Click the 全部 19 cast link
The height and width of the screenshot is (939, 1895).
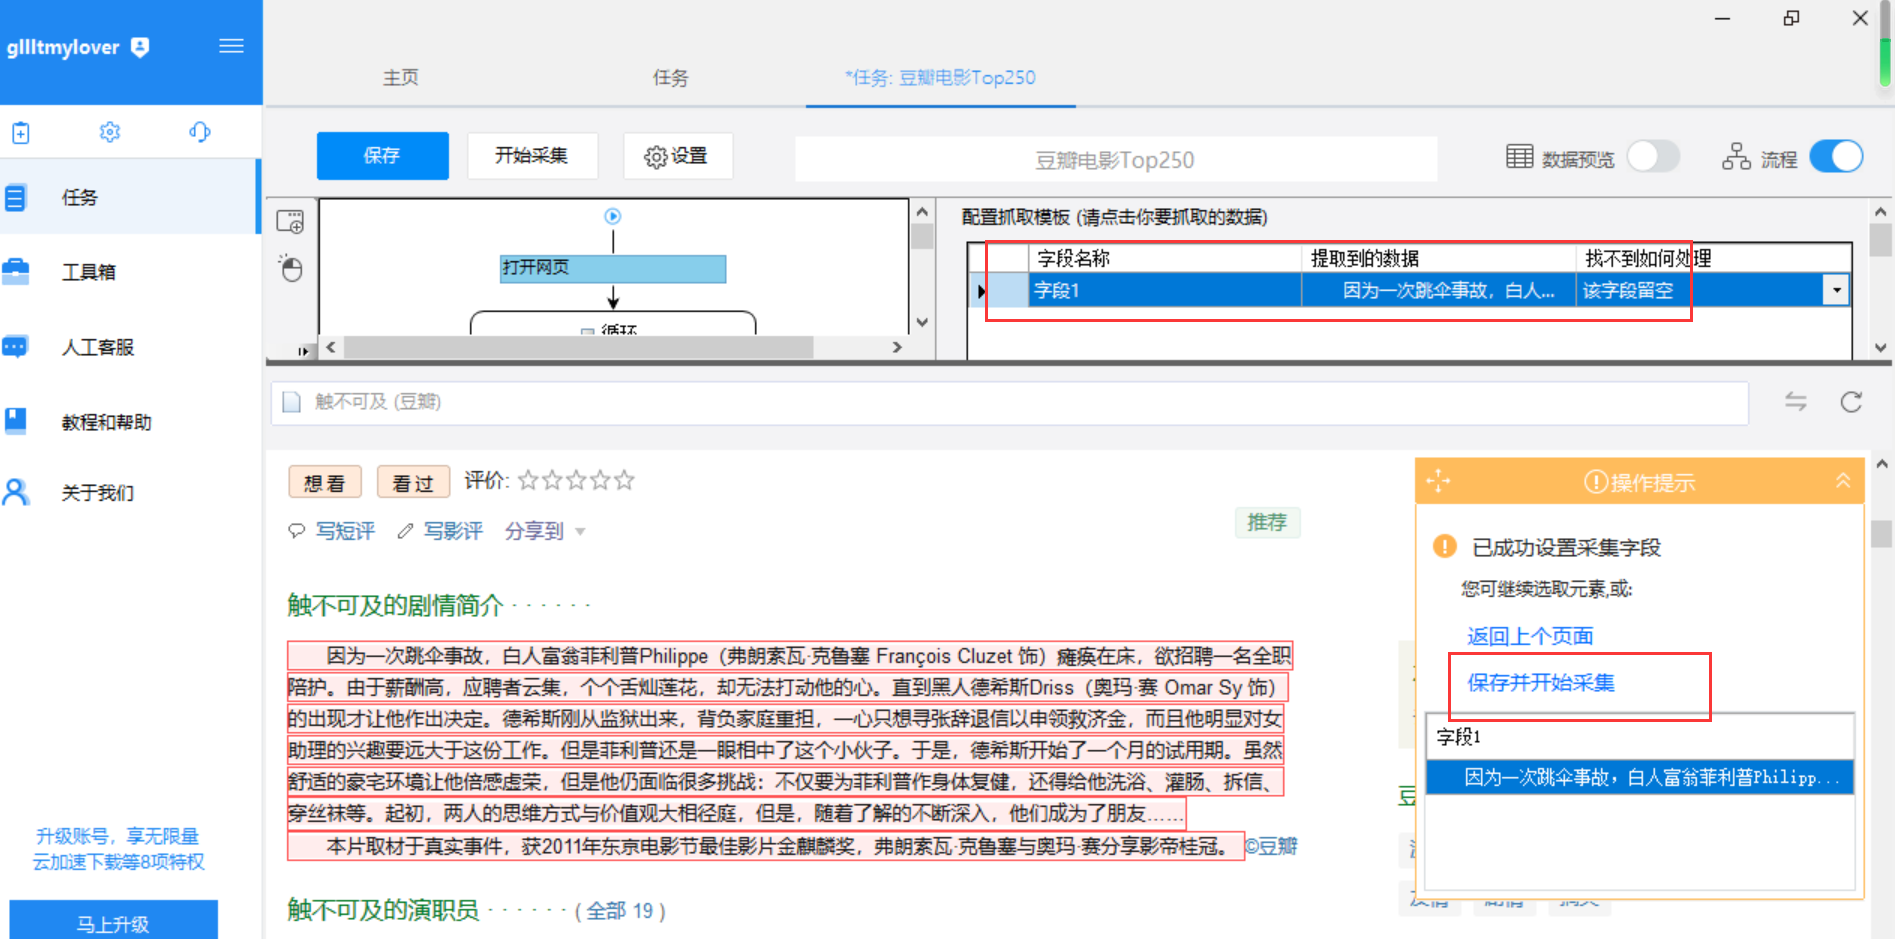click(x=620, y=911)
